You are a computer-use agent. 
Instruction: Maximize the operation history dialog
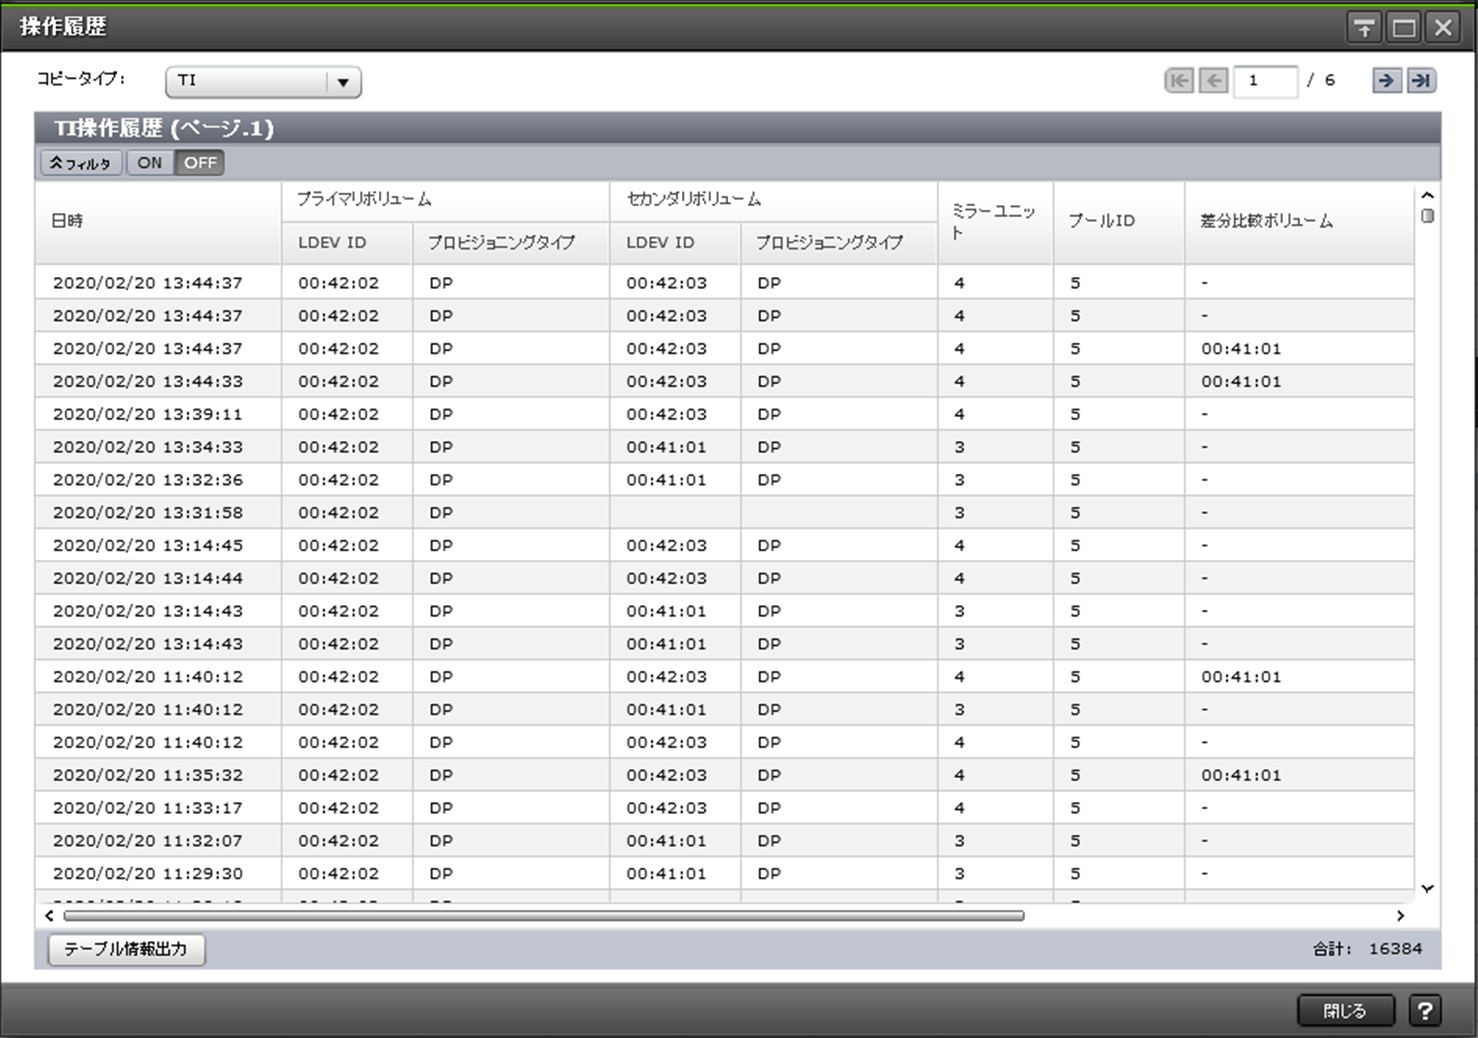click(1404, 28)
